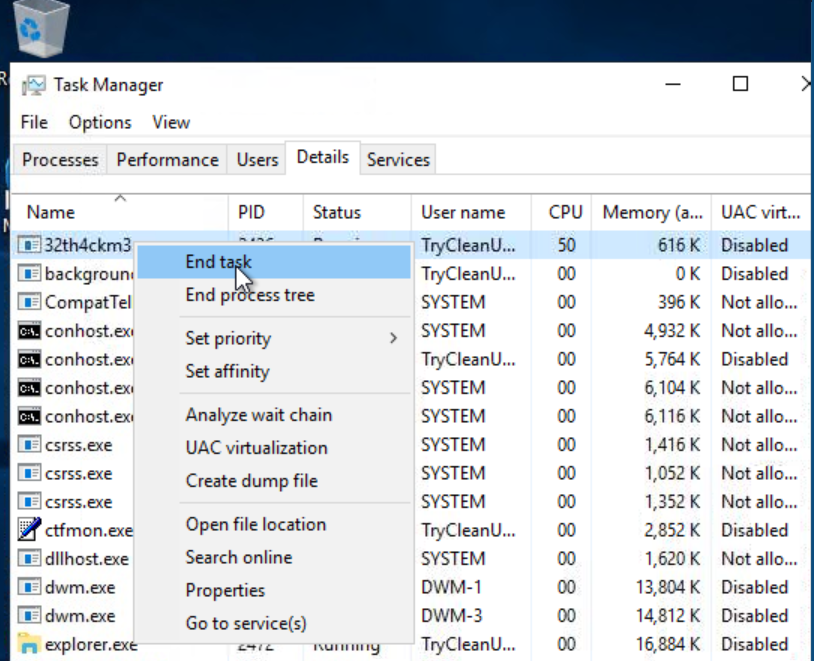The image size is (814, 661).
Task: Click the CPU value 50
Action: point(566,245)
